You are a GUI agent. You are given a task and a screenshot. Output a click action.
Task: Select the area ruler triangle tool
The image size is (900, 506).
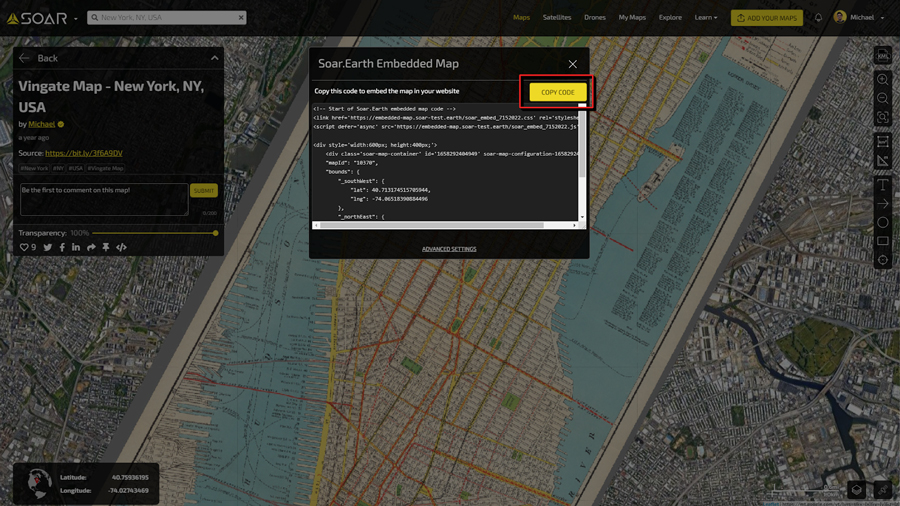[x=883, y=161]
